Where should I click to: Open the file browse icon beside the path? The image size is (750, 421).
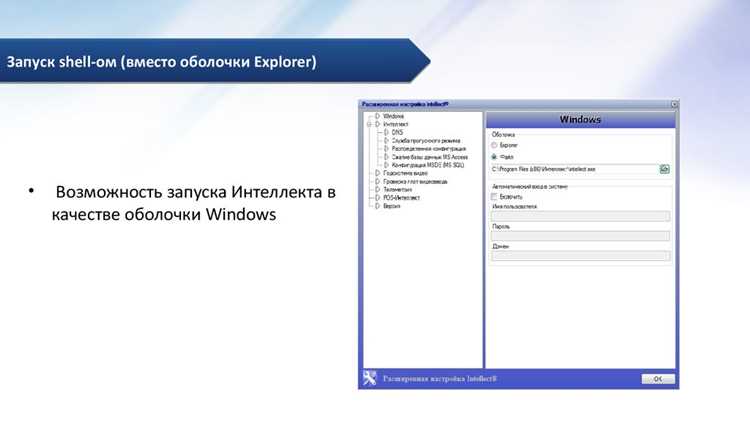click(x=664, y=169)
